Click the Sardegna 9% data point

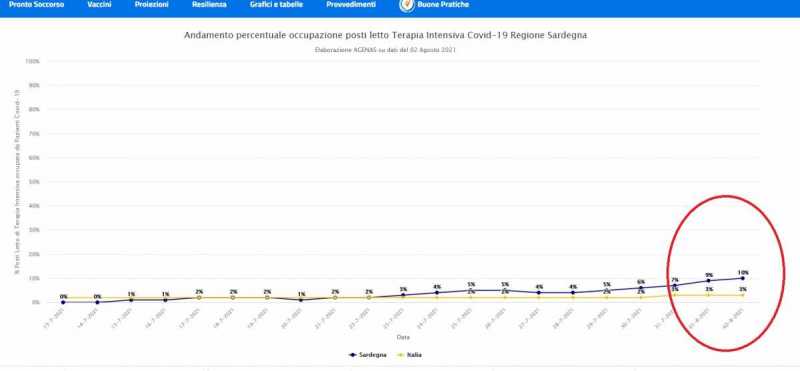[x=709, y=281]
